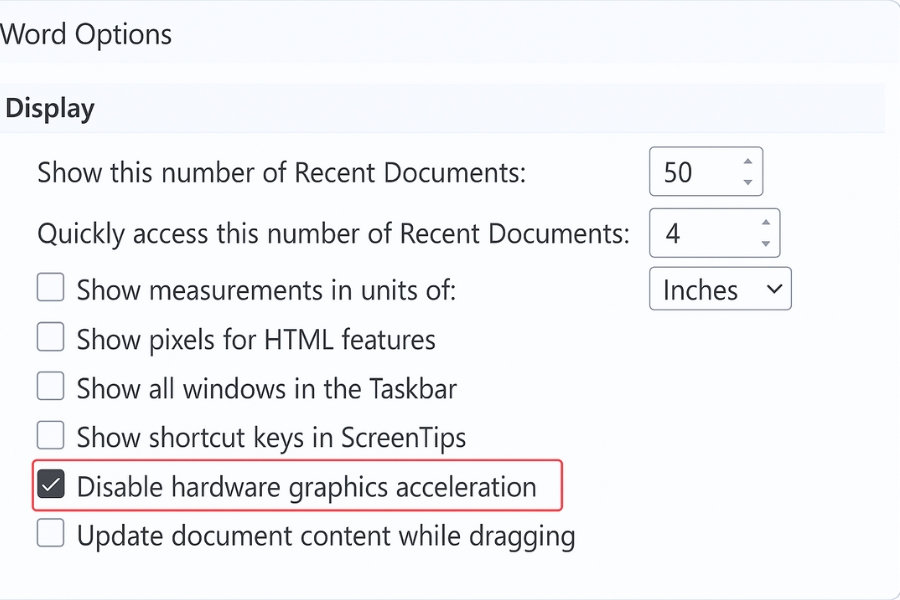Decrease the Recent Documents count with down arrow
This screenshot has width=900, height=600.
coord(747,182)
